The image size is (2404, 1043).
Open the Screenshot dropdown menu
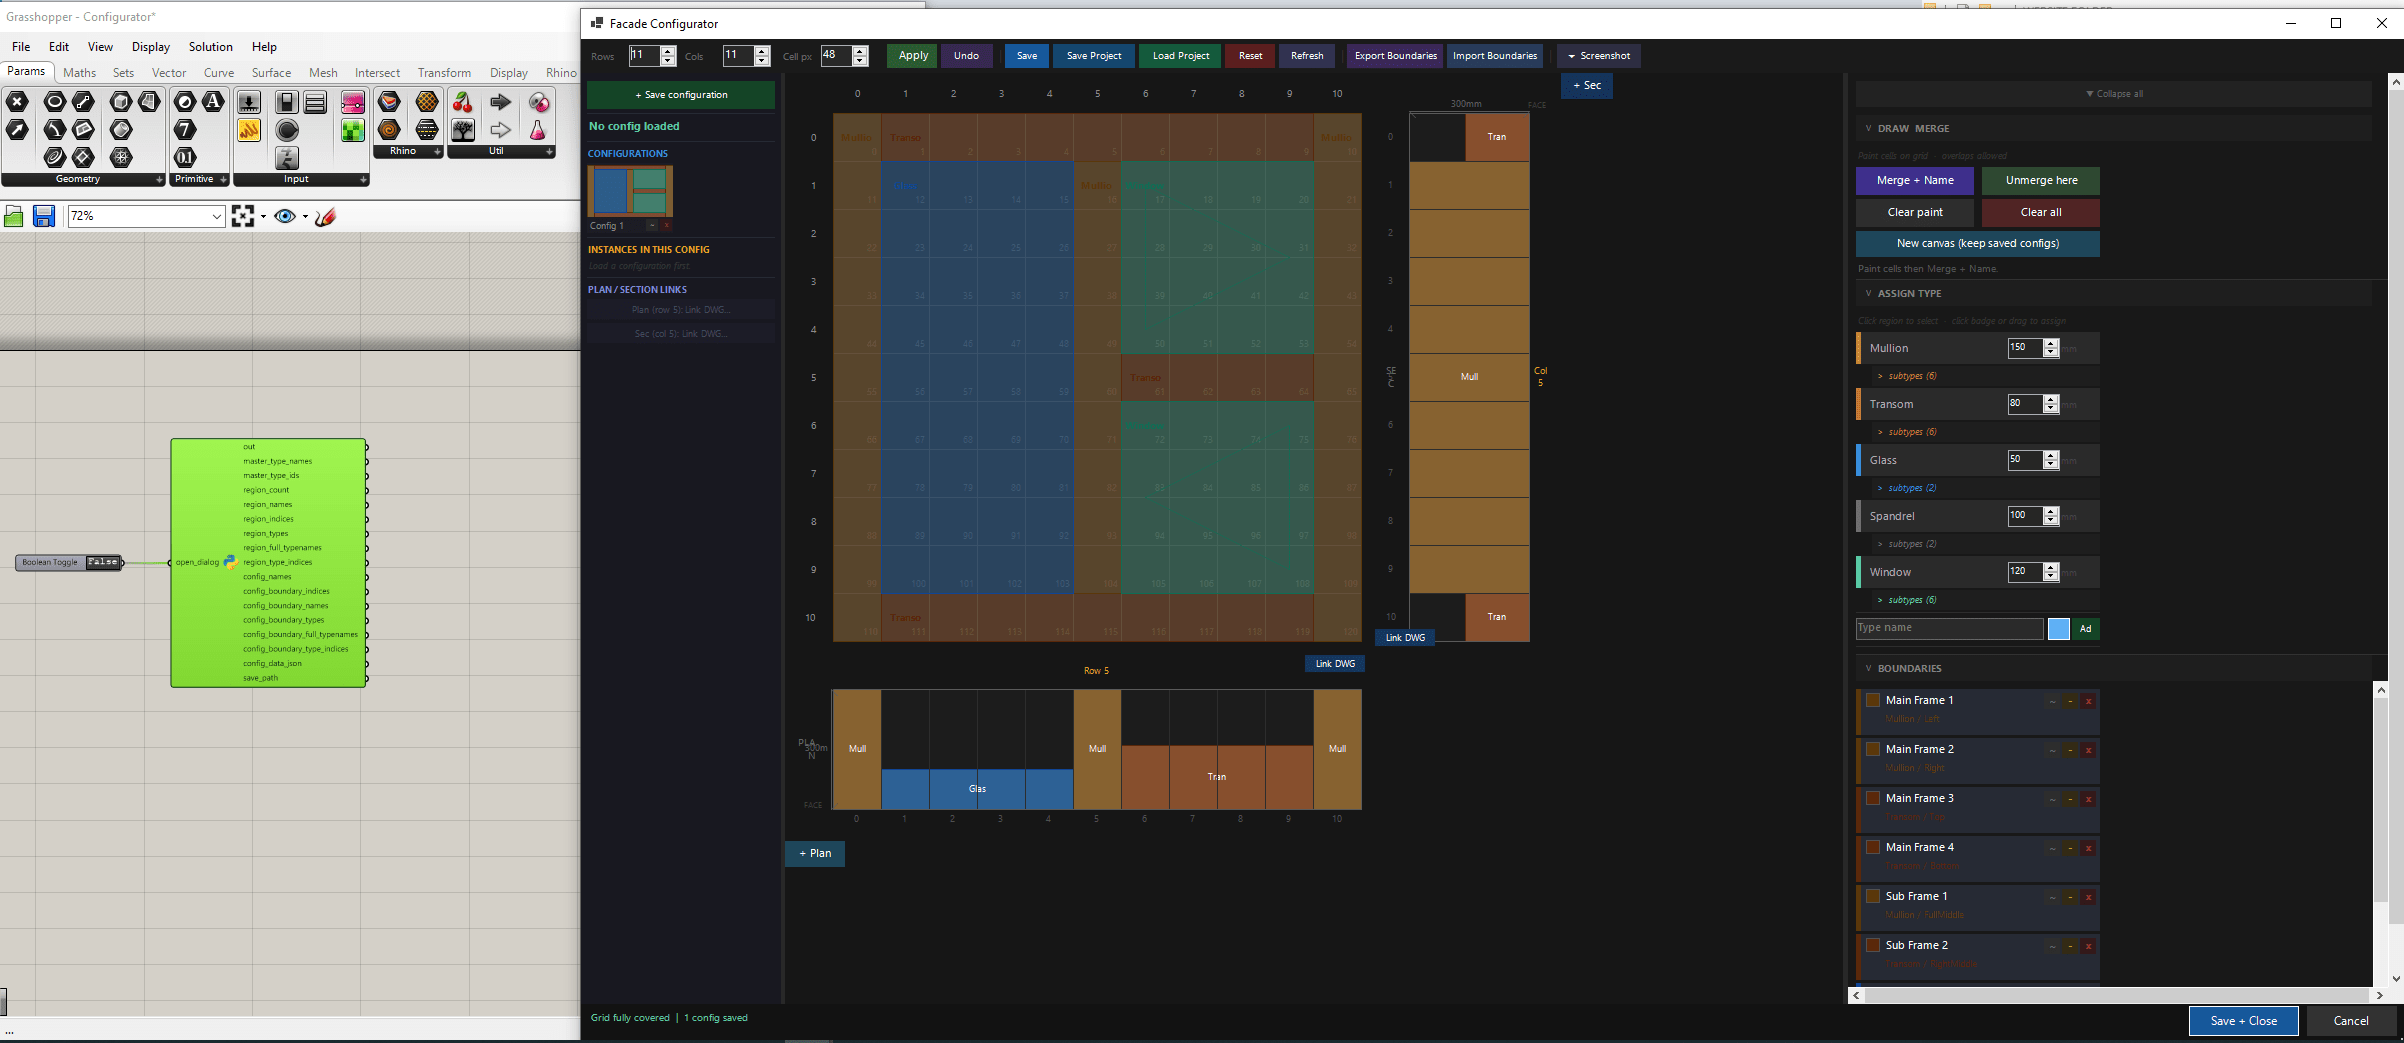[x=1599, y=56]
